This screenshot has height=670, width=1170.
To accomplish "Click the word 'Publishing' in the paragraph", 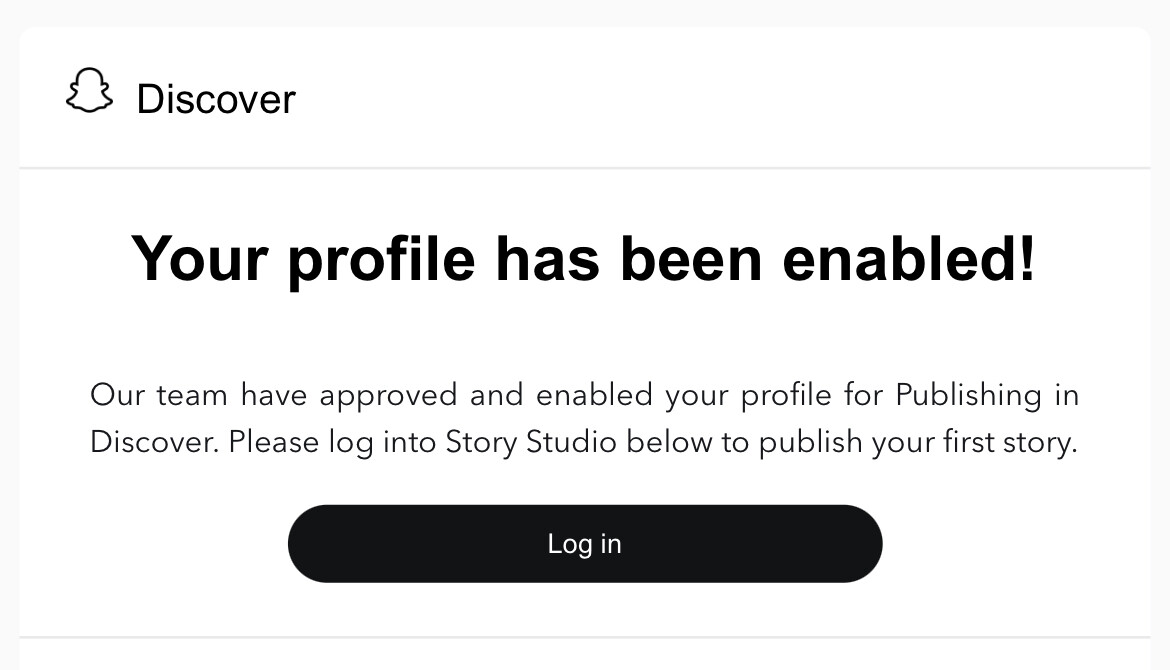I will click(969, 395).
